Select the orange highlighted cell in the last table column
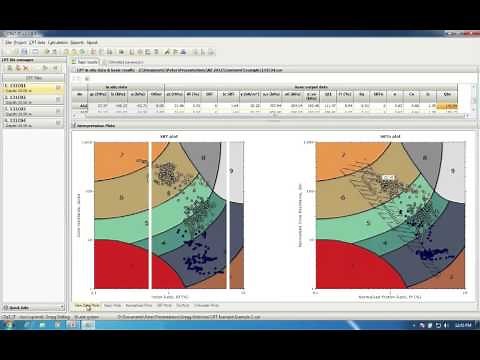Image resolution: width=480 pixels, height=360 pixels. tap(447, 106)
